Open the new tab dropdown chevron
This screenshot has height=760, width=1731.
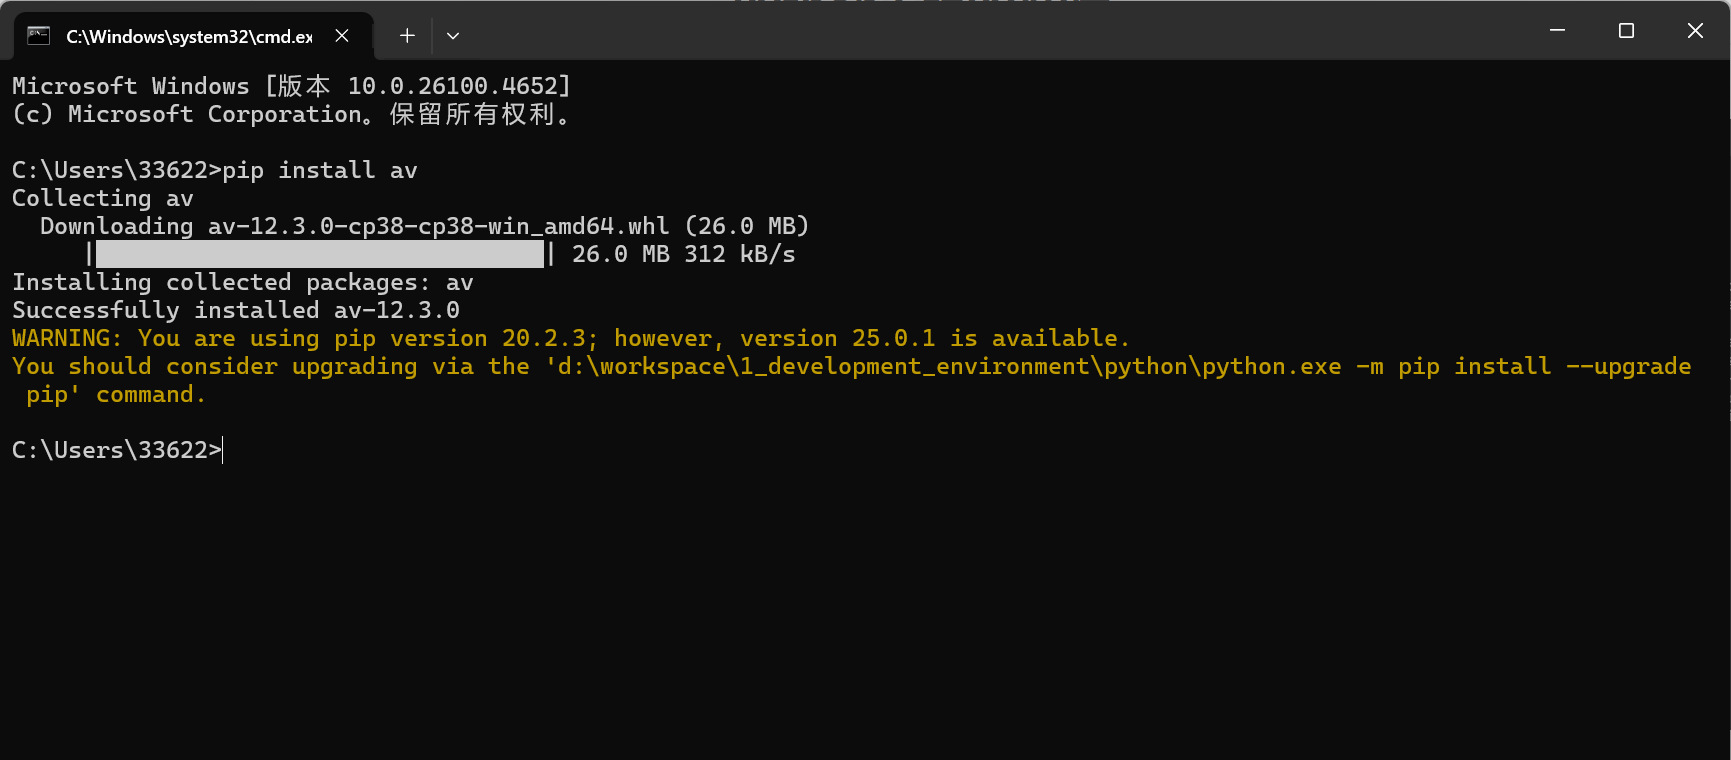point(452,35)
